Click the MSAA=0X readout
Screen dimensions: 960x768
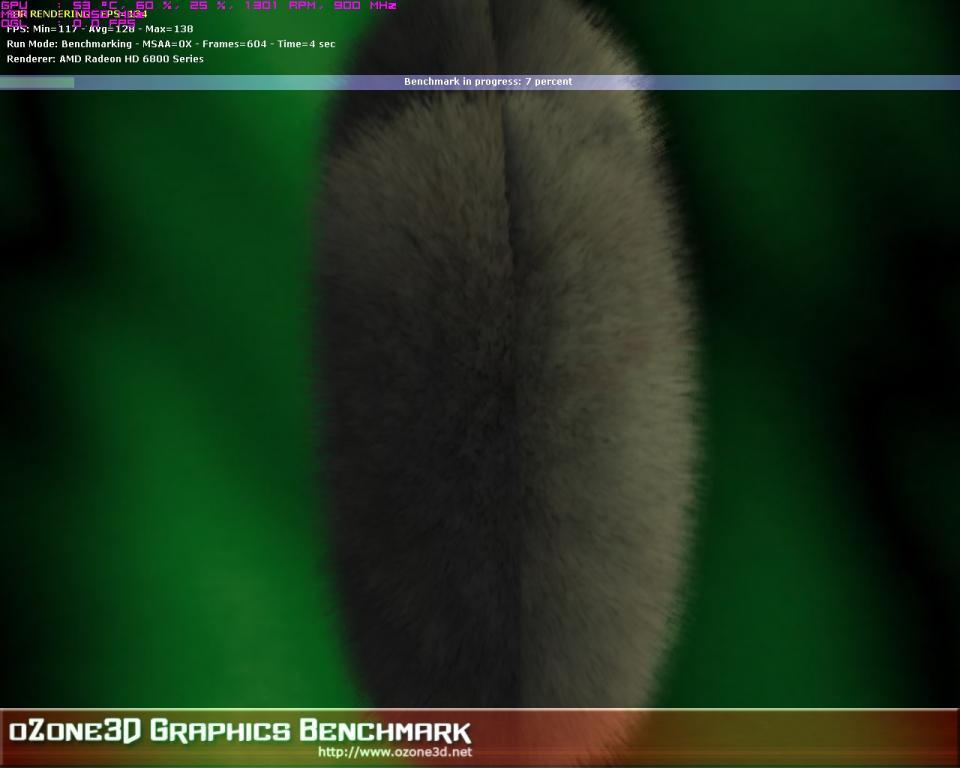pyautogui.click(x=167, y=44)
